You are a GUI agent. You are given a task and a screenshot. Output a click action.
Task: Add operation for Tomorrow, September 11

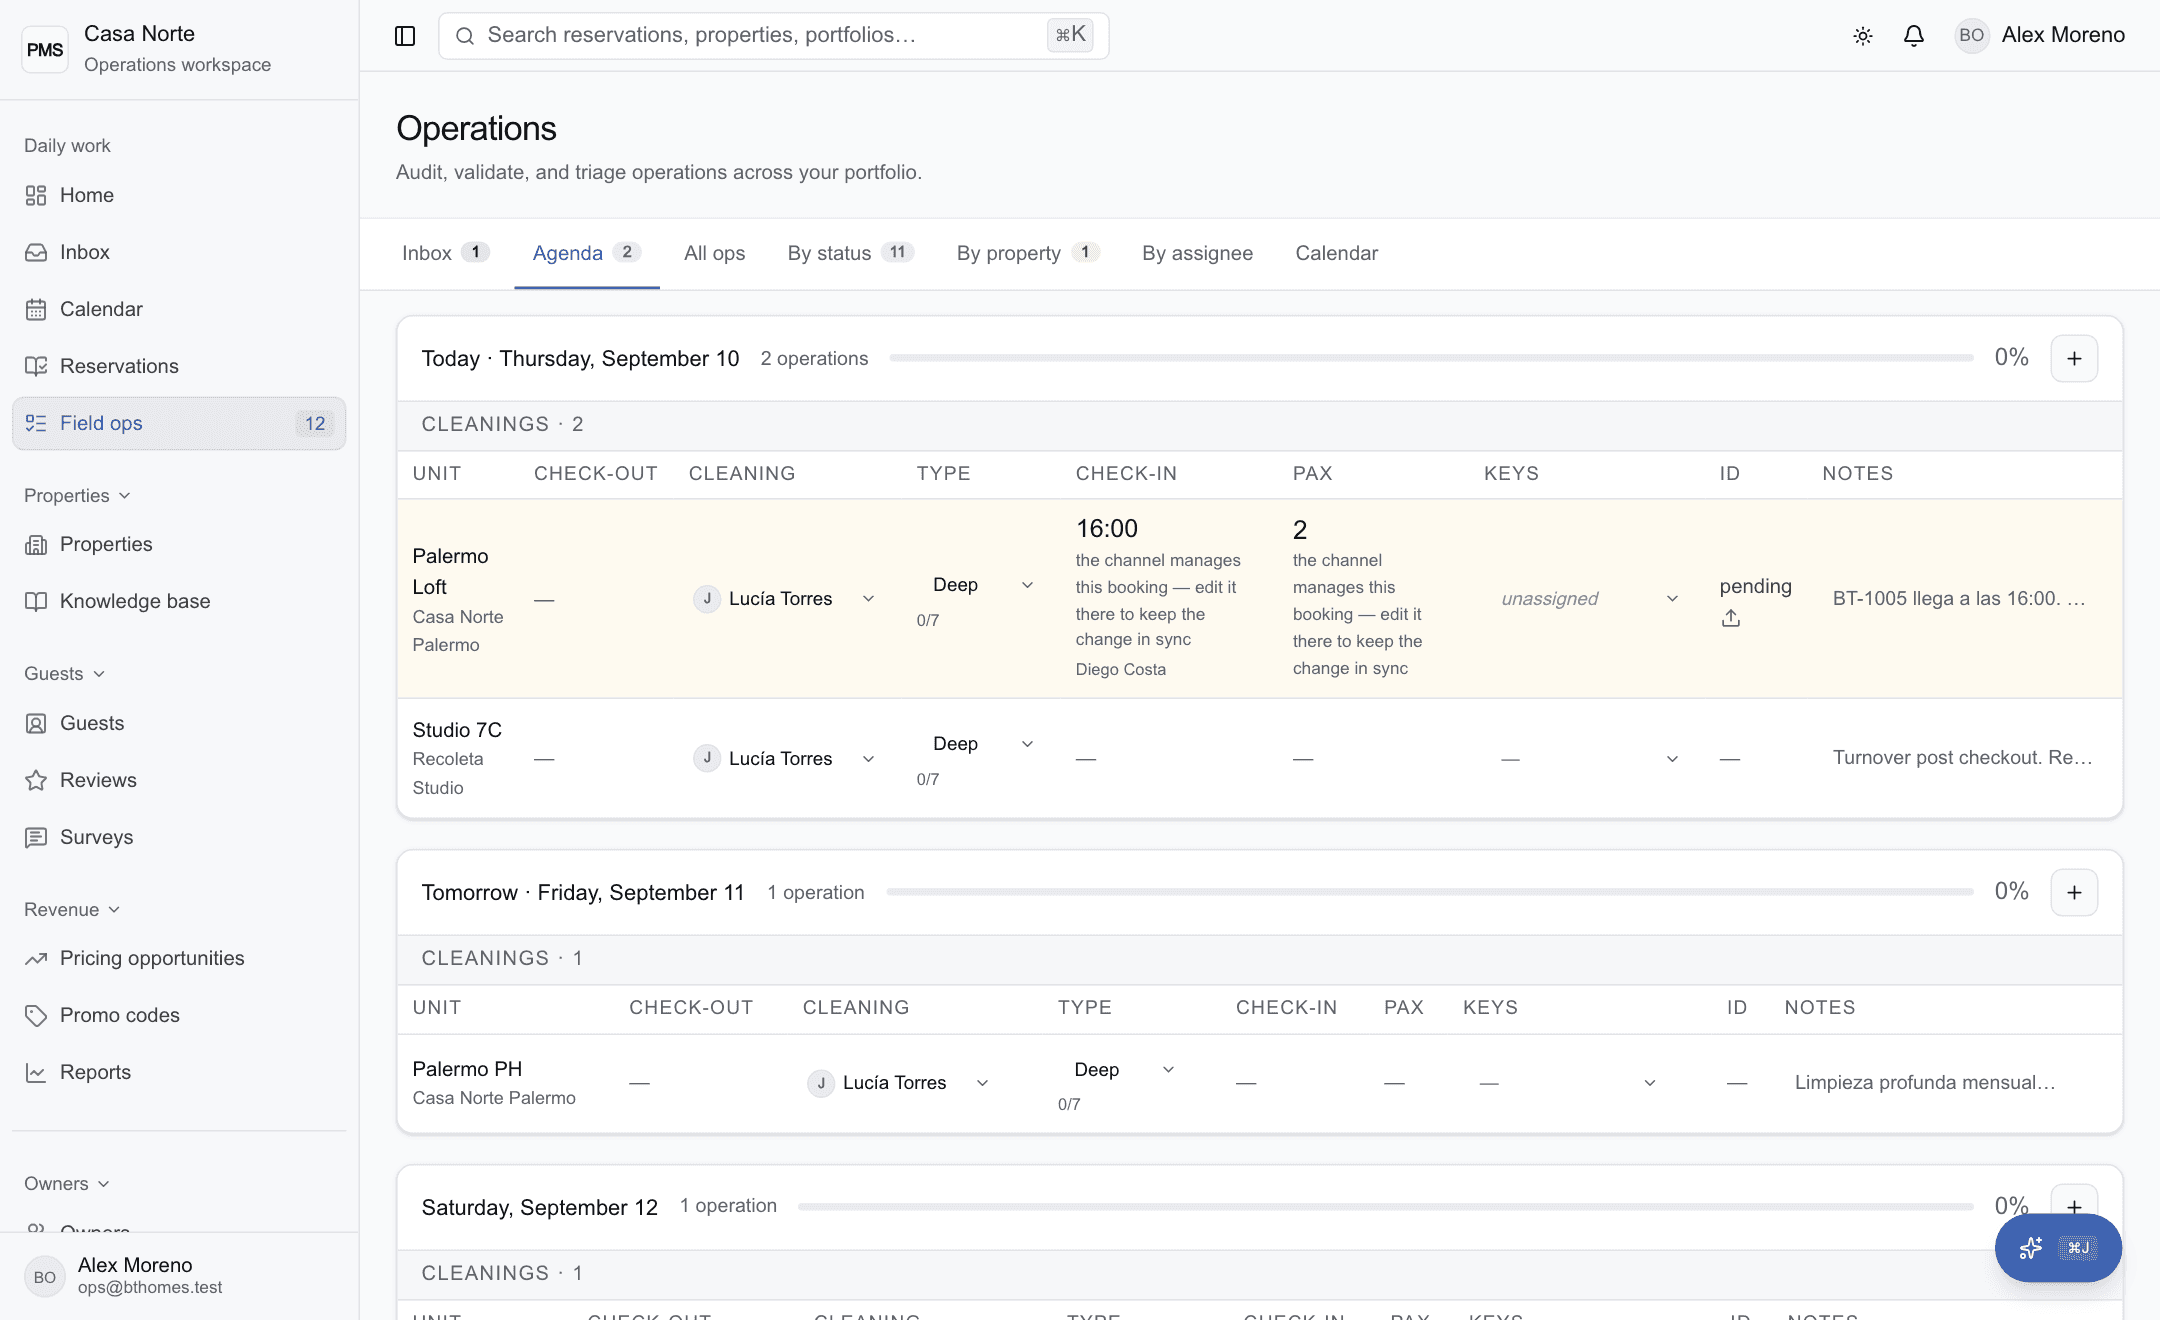2074,892
